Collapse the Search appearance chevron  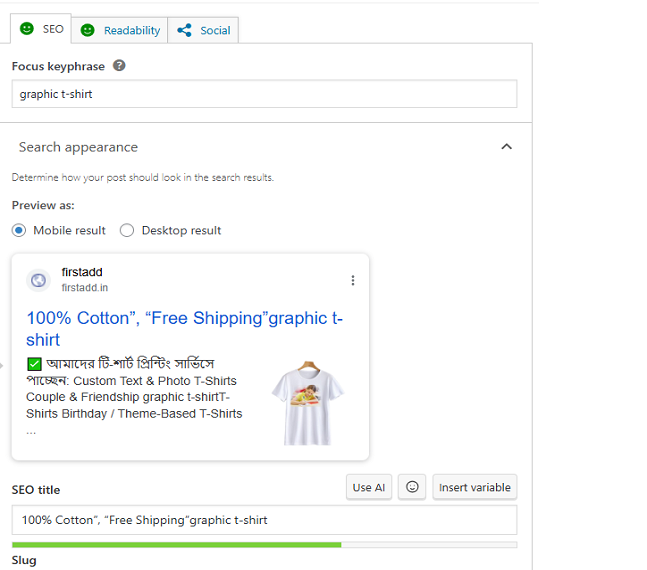(x=506, y=147)
